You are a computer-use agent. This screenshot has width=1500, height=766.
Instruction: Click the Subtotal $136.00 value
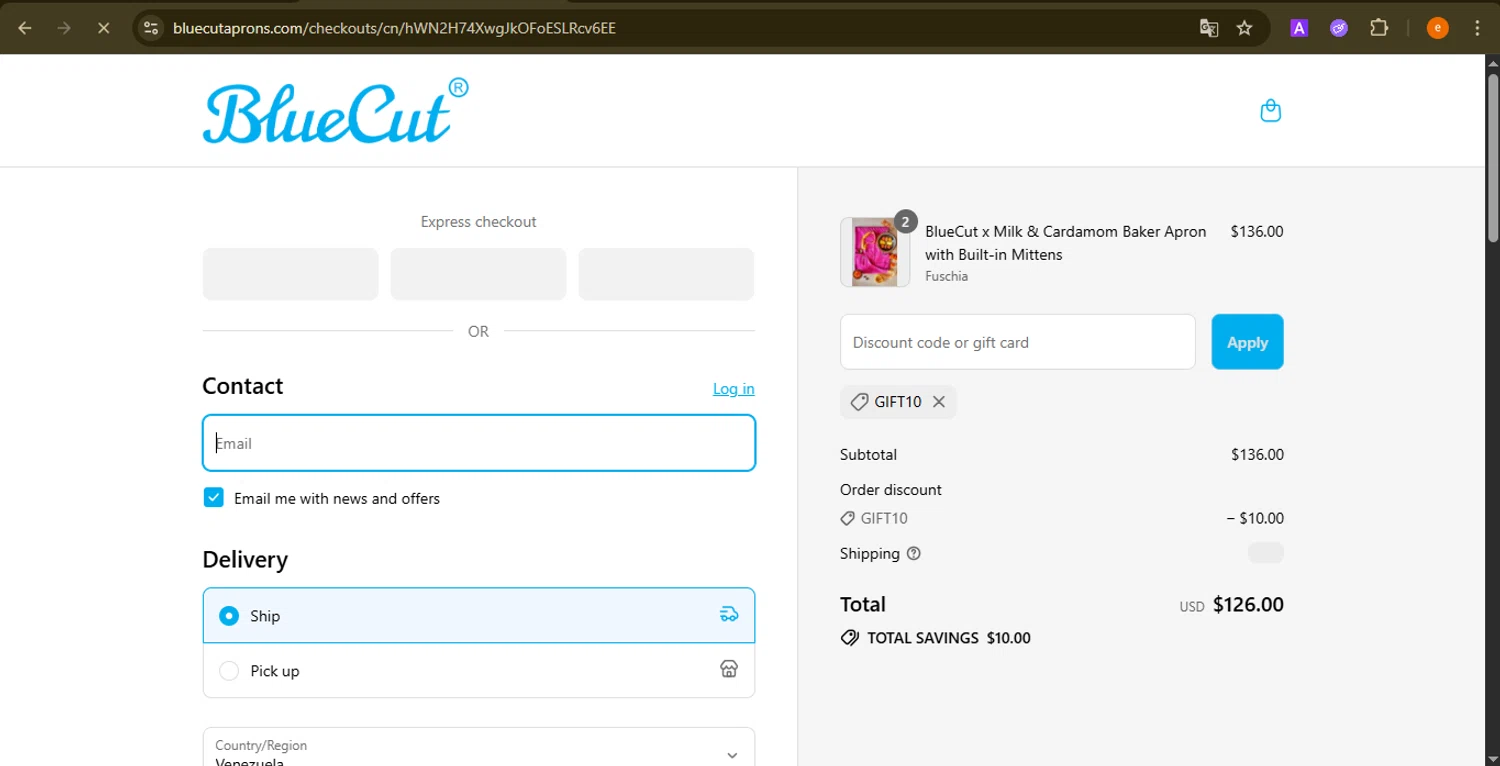1257,454
